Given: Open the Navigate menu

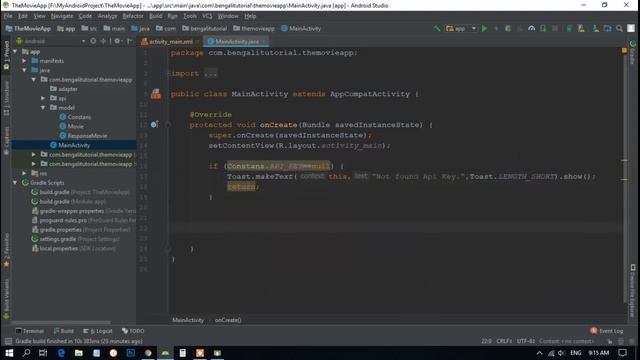Looking at the screenshot, I should 62,16.
